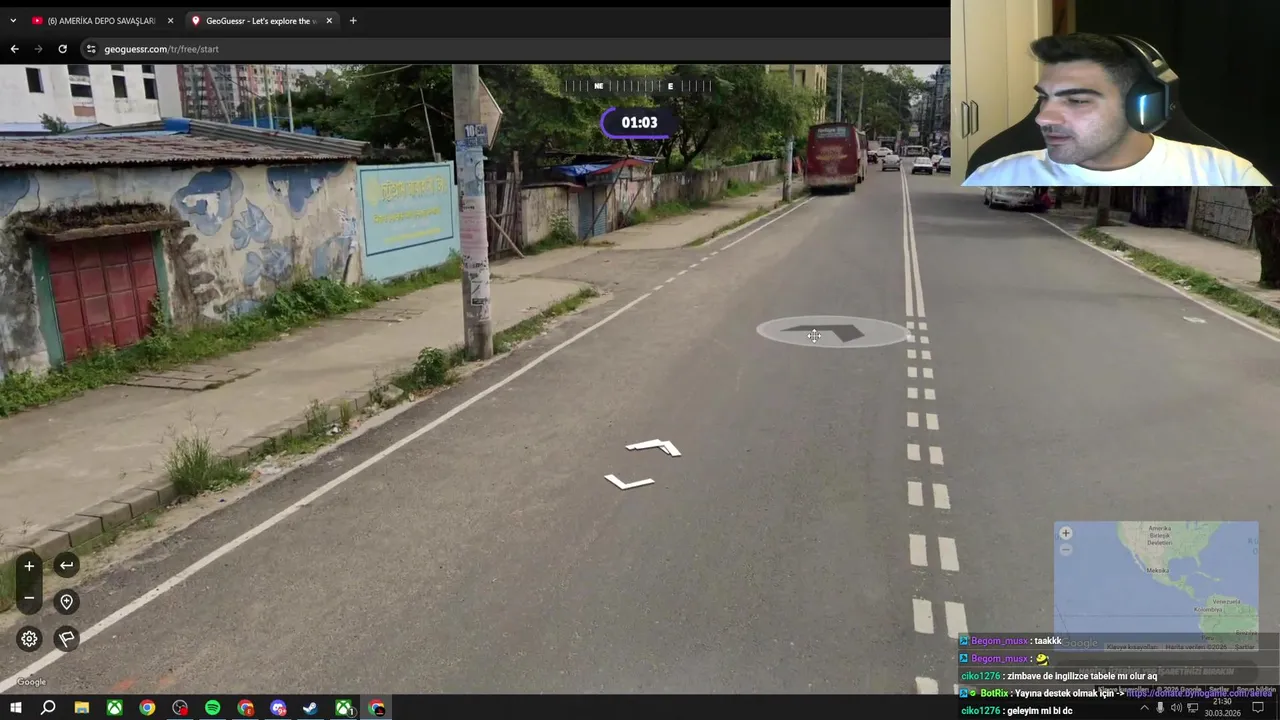Click the Begom_musx username saying taakkk

click(999, 641)
